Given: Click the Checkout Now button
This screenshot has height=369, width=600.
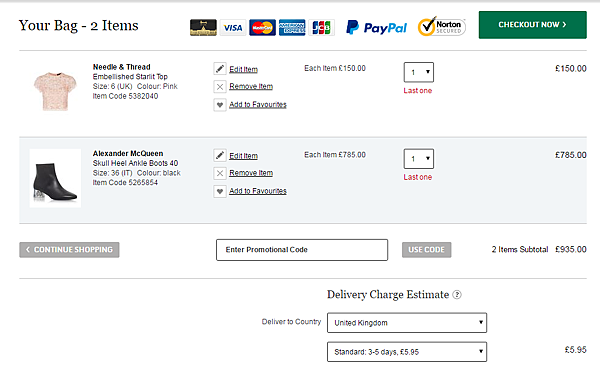Looking at the screenshot, I should point(532,25).
